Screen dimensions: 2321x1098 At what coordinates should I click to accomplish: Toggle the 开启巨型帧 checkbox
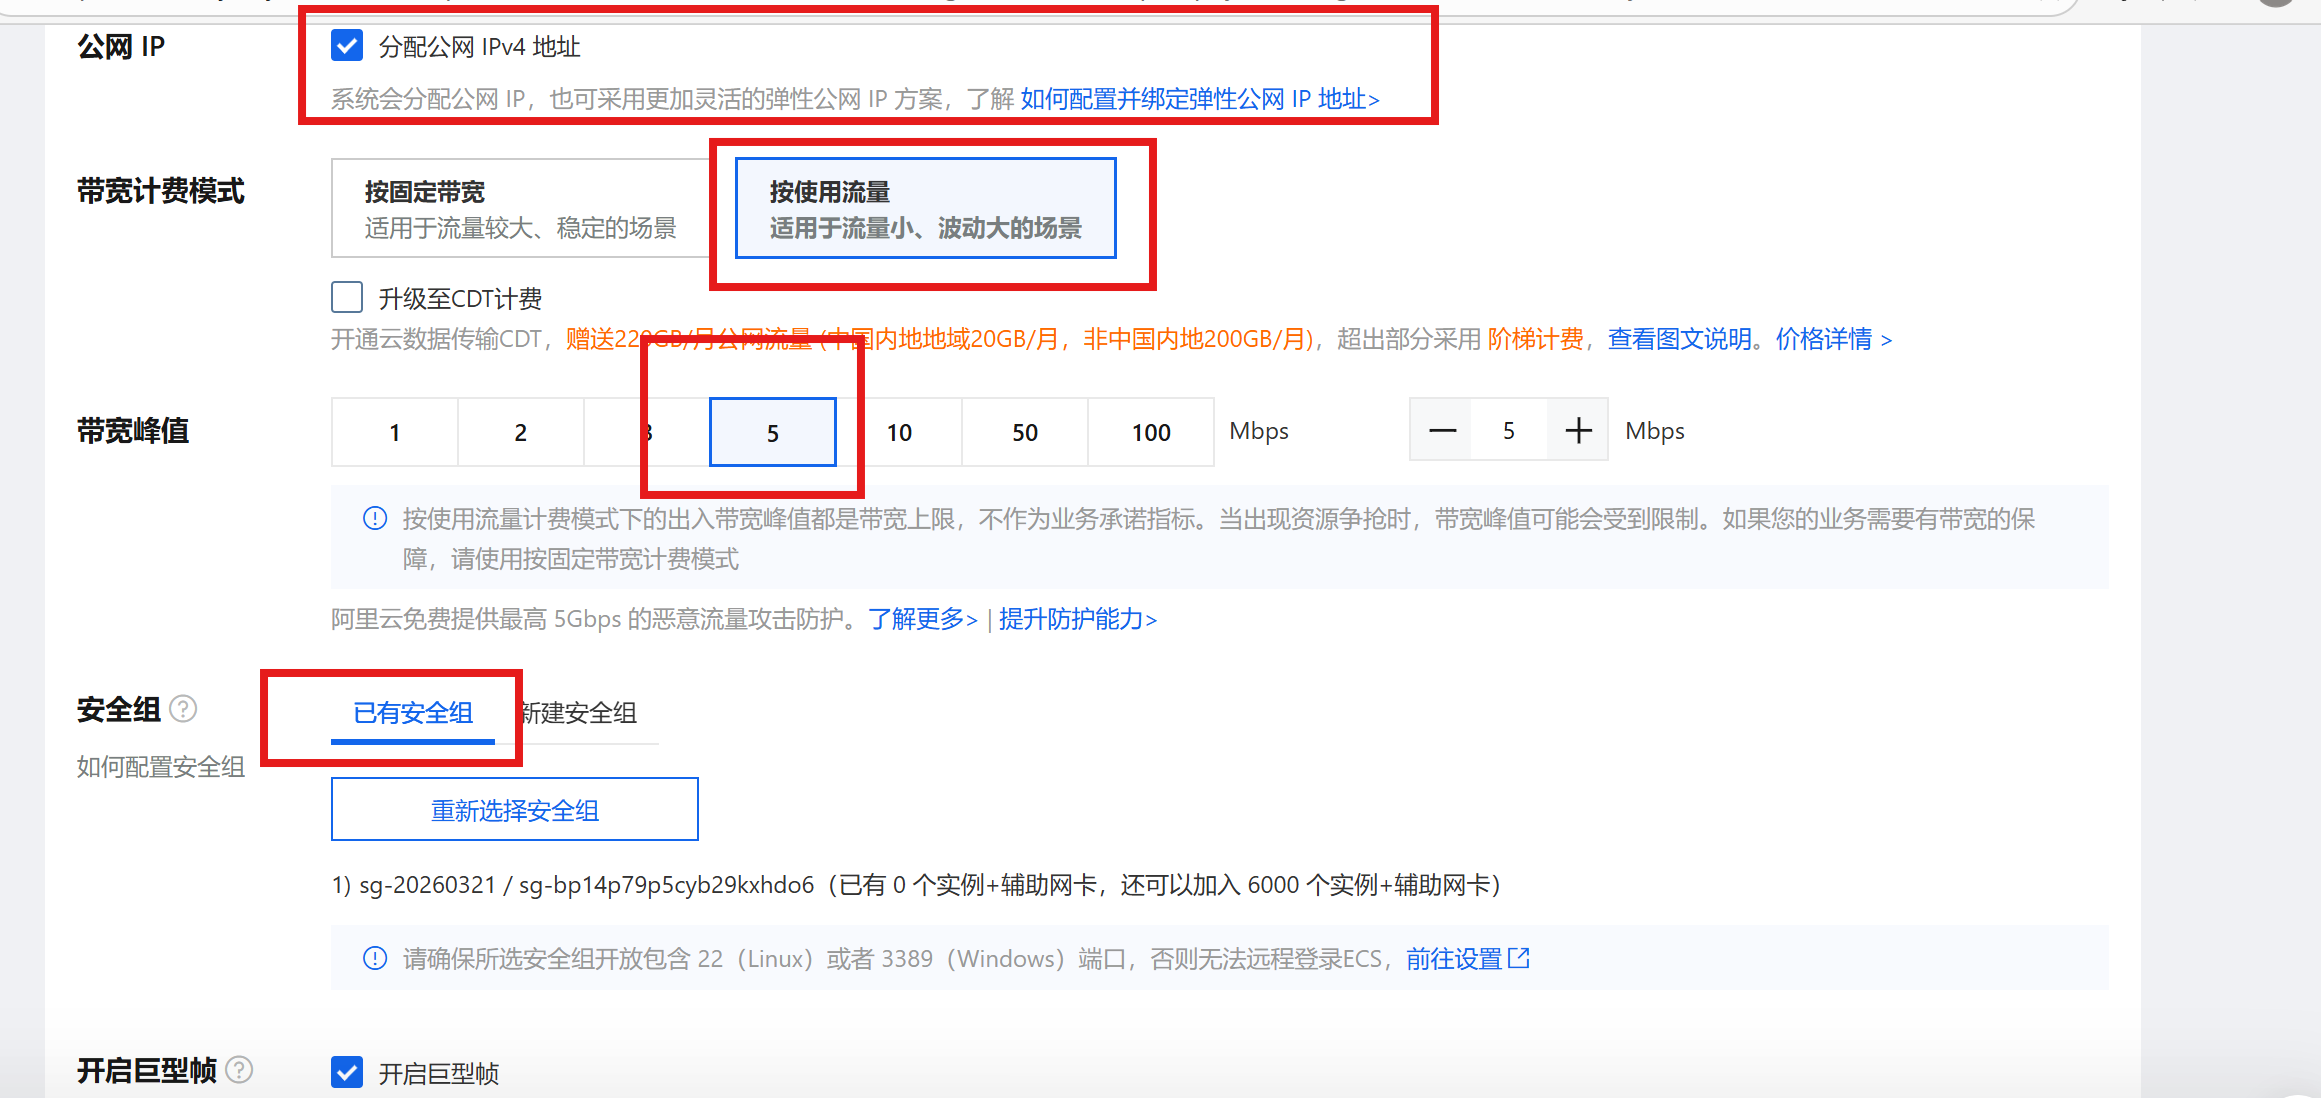point(347,1072)
